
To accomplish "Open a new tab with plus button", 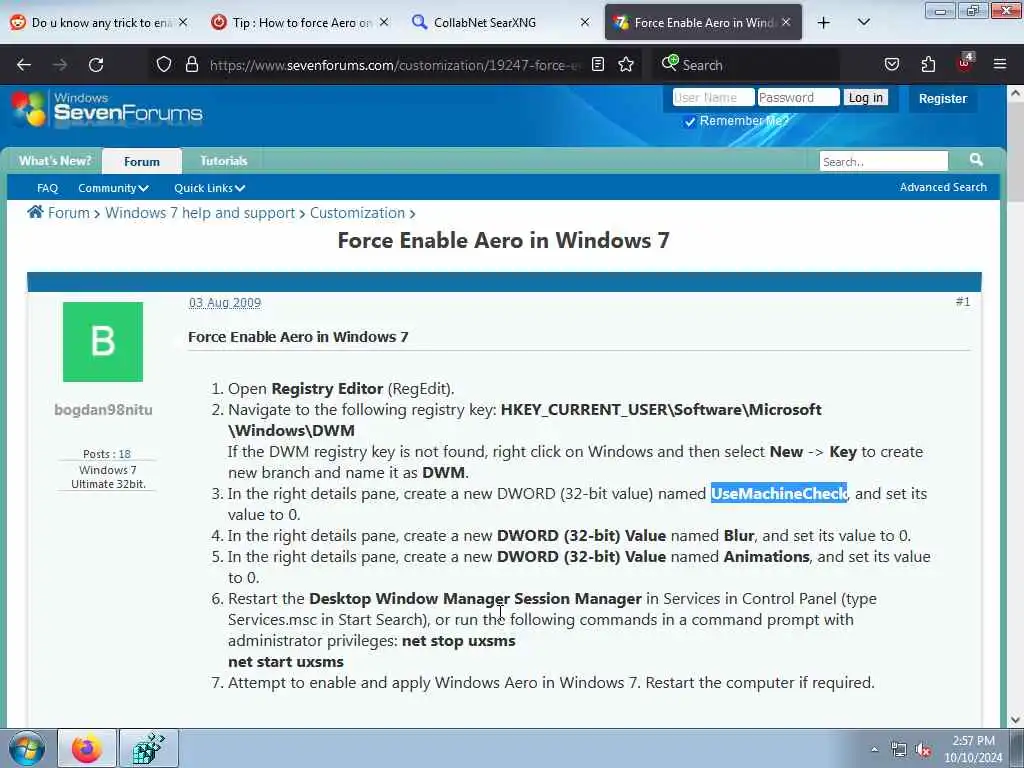I will click(x=824, y=23).
